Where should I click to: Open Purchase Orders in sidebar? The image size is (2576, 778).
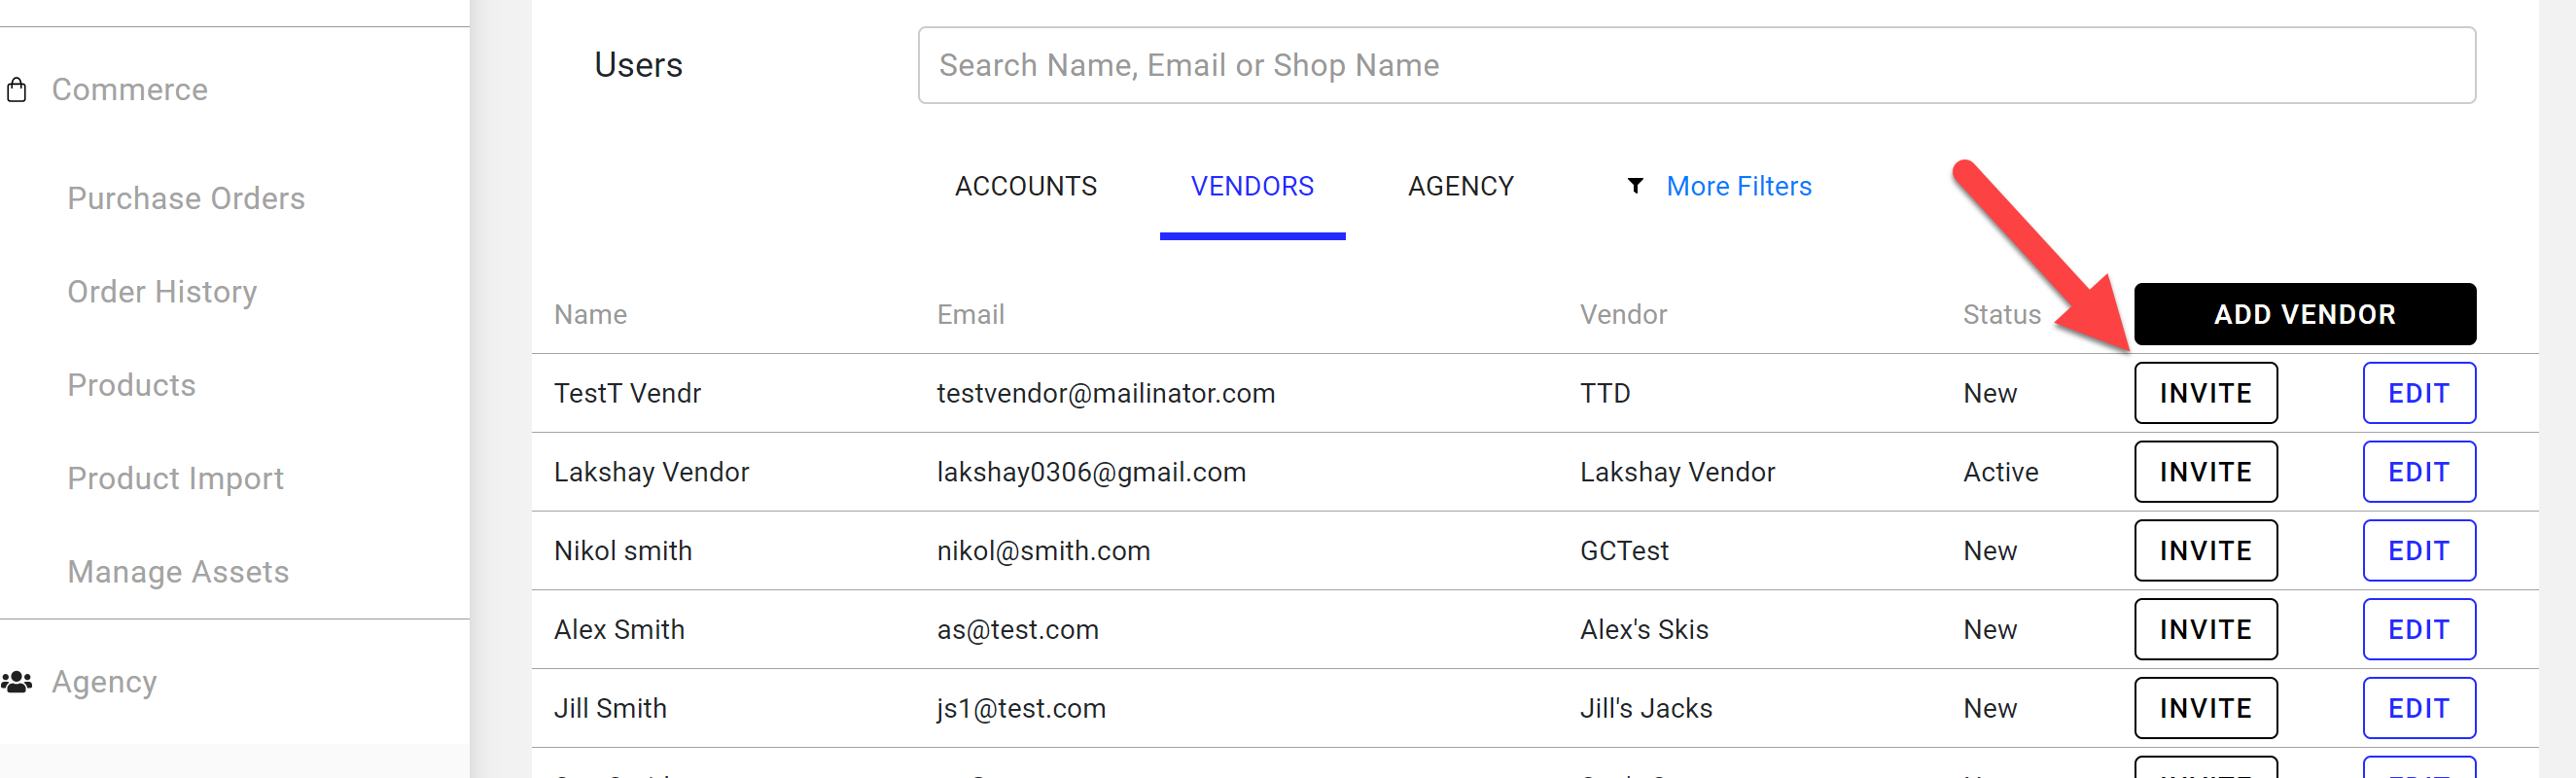(186, 198)
